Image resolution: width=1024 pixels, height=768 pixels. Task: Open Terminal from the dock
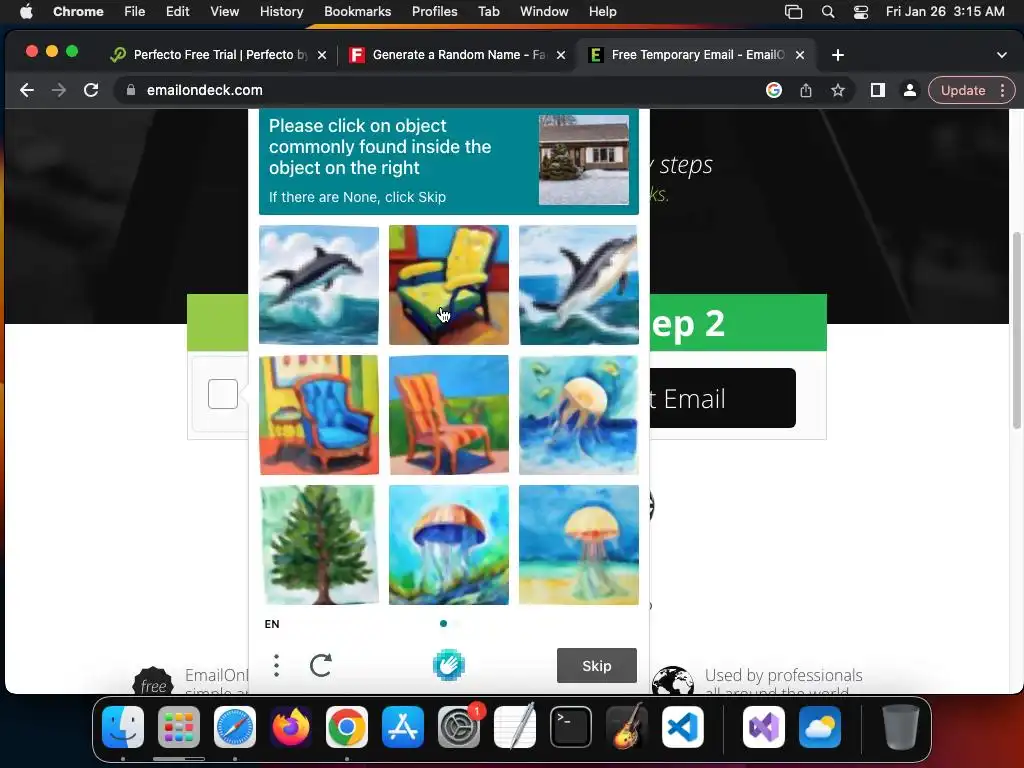(571, 727)
